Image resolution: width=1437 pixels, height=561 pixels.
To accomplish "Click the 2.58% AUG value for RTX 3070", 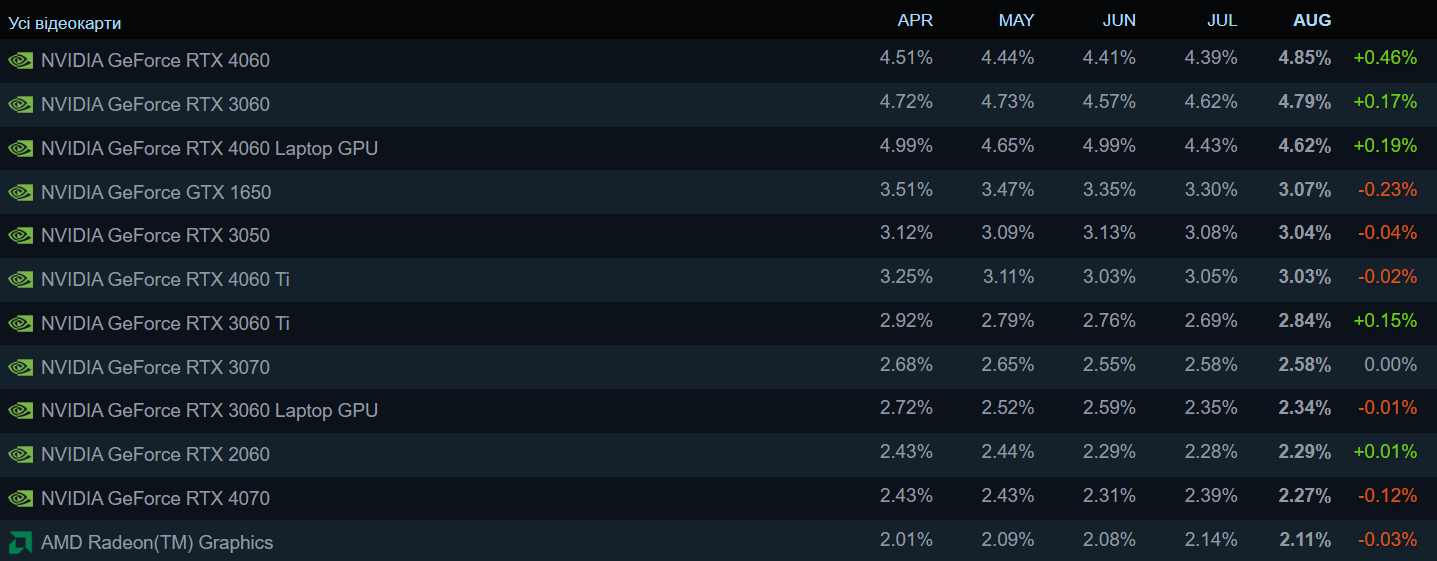I will point(1305,364).
